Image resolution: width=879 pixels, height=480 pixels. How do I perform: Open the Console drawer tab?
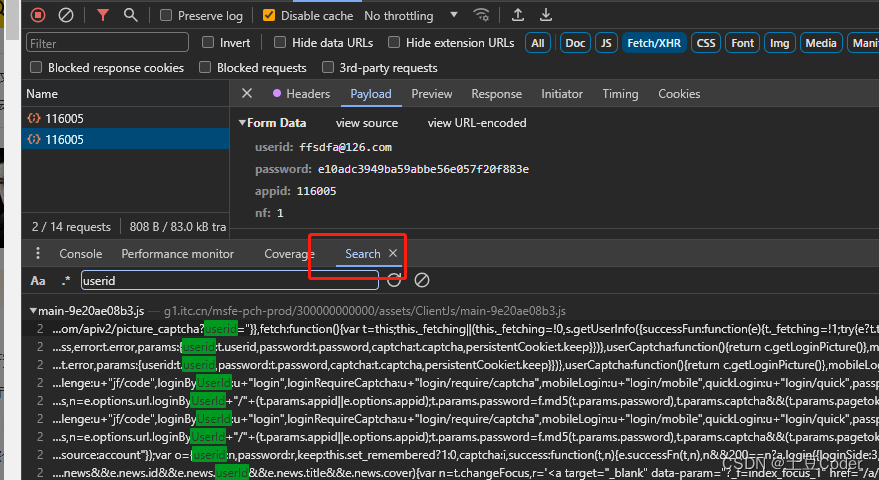[81, 253]
